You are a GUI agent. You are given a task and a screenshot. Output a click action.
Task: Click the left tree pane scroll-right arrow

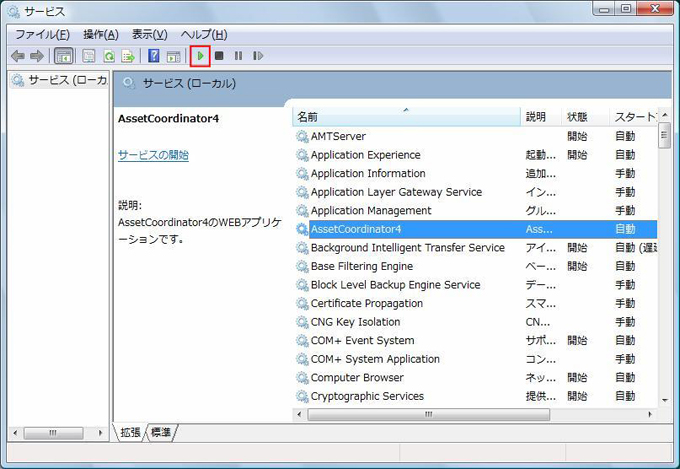click(x=101, y=433)
